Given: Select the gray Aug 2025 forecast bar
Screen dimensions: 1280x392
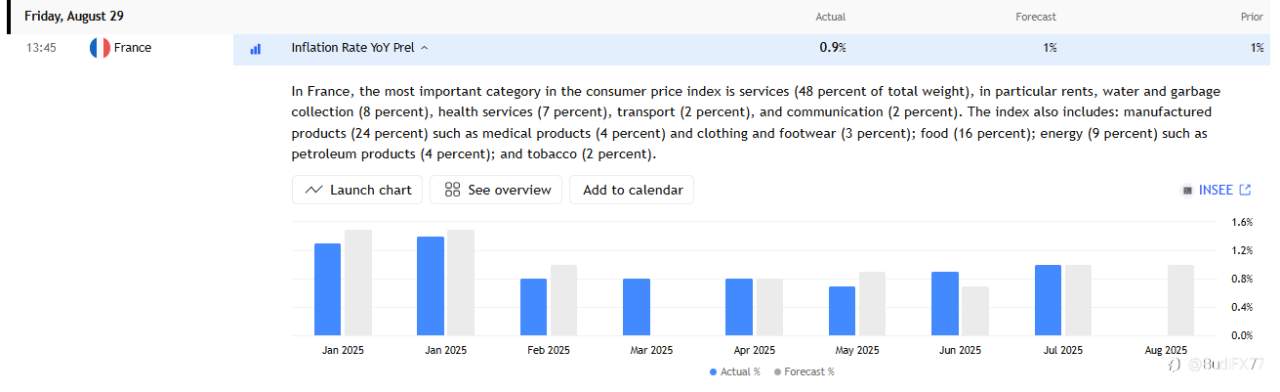Looking at the screenshot, I should coord(1181,300).
